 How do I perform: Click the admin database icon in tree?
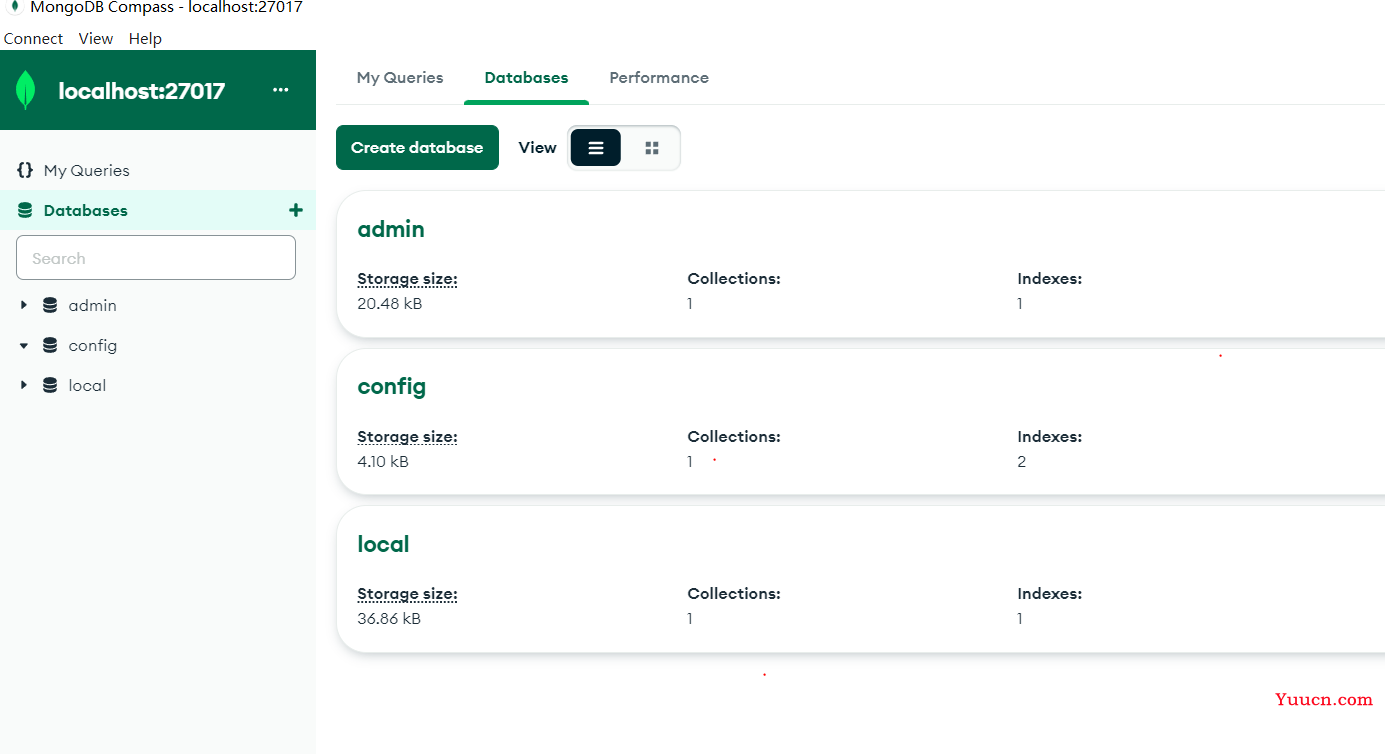point(50,305)
